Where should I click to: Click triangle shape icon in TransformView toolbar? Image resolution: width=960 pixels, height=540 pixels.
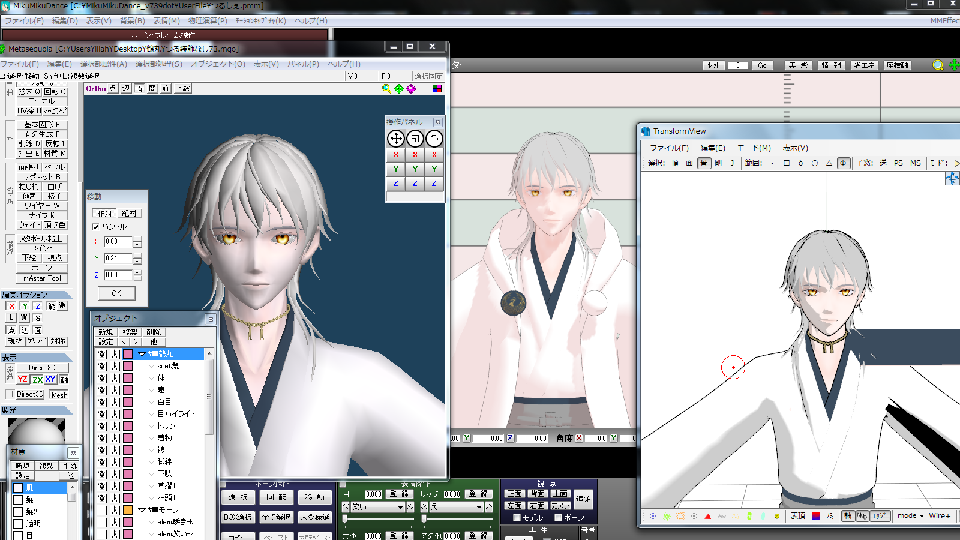829,163
